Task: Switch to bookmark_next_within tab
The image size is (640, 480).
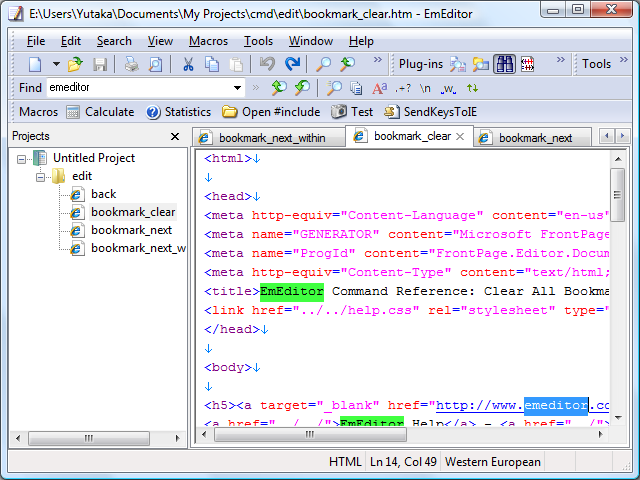Action: click(269, 138)
